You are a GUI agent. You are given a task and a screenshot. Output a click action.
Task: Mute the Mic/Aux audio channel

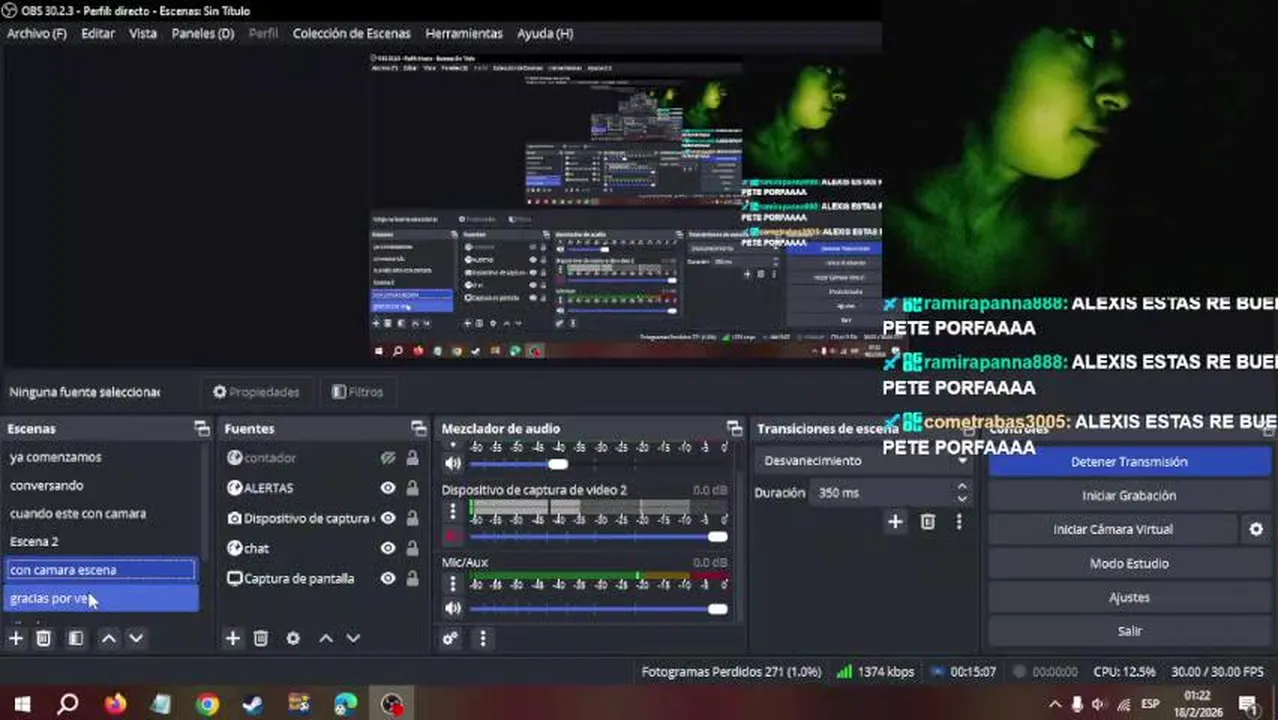coord(453,608)
